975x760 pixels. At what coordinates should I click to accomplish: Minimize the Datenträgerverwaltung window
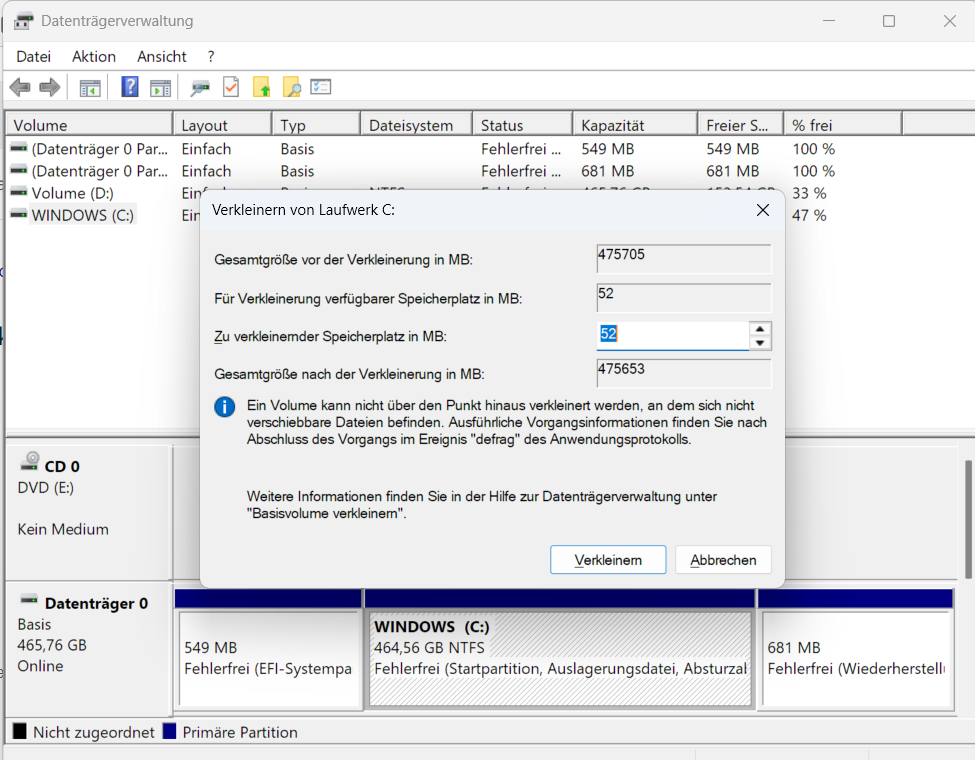[x=829, y=21]
